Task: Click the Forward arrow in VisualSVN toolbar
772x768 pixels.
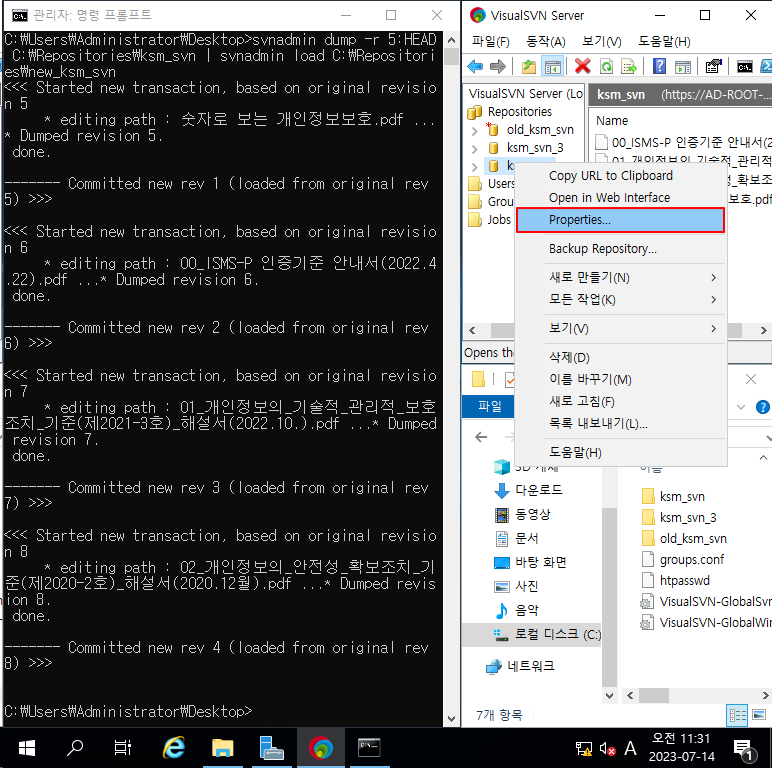Action: tap(498, 66)
